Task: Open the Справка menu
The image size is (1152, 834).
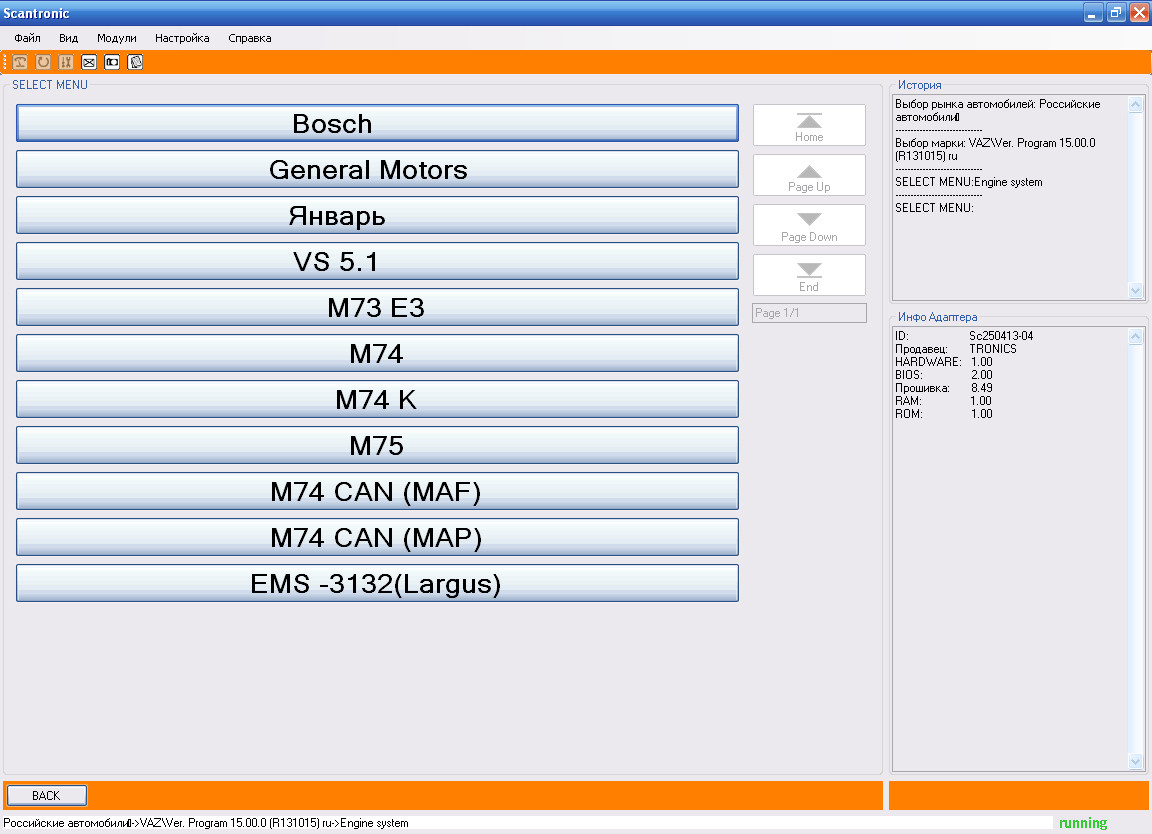Action: click(250, 38)
